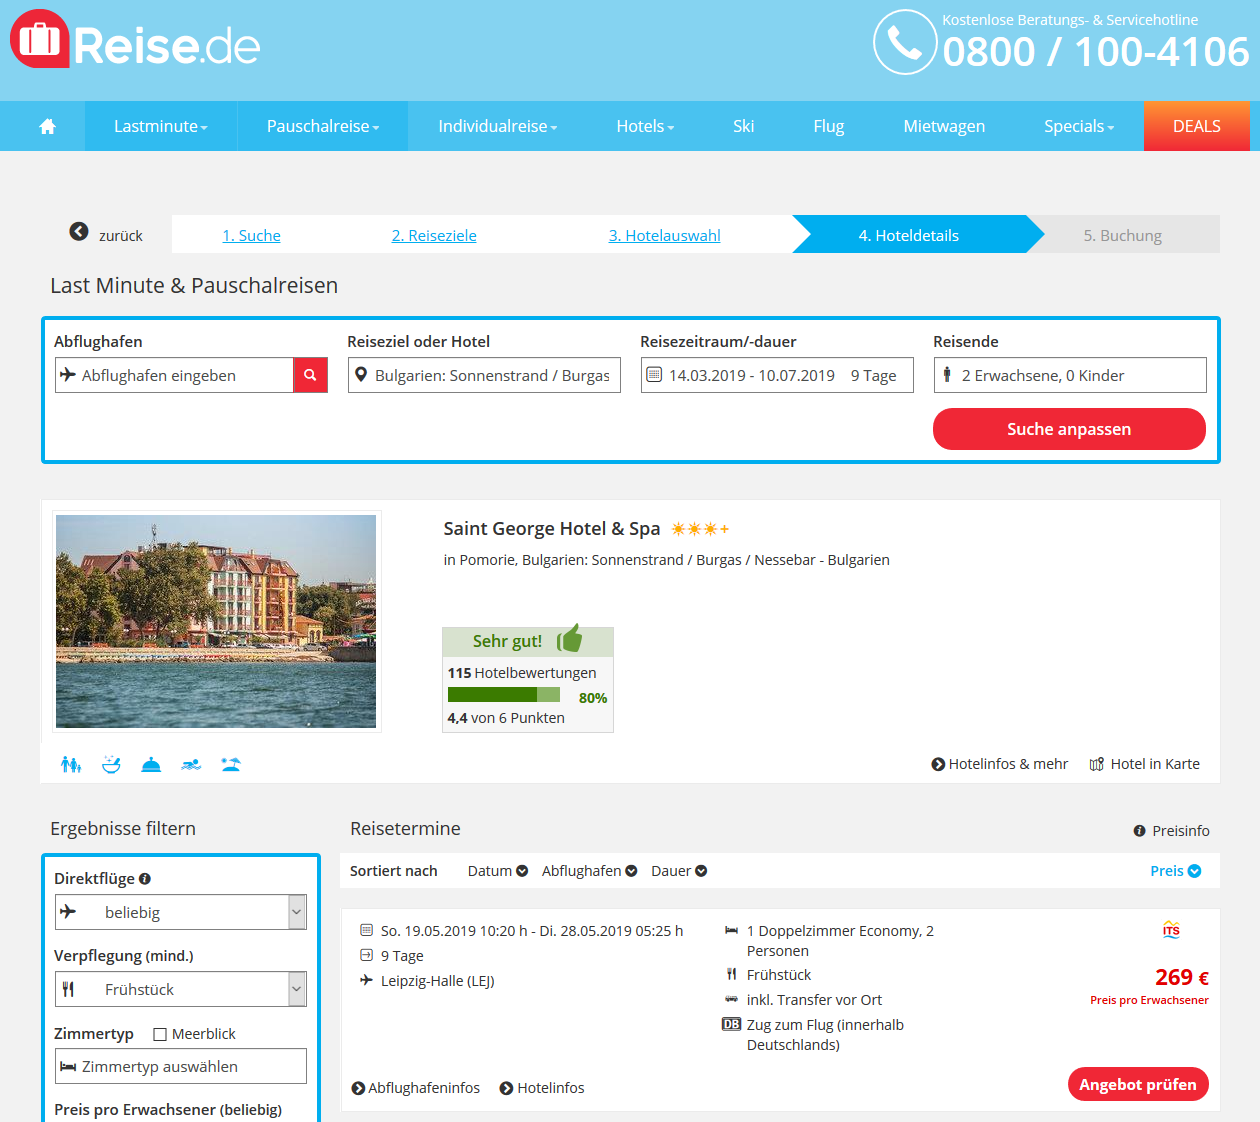Screen dimensions: 1260x1122
Task: Click the Abflughafen eingeben input field
Action: coord(175,375)
